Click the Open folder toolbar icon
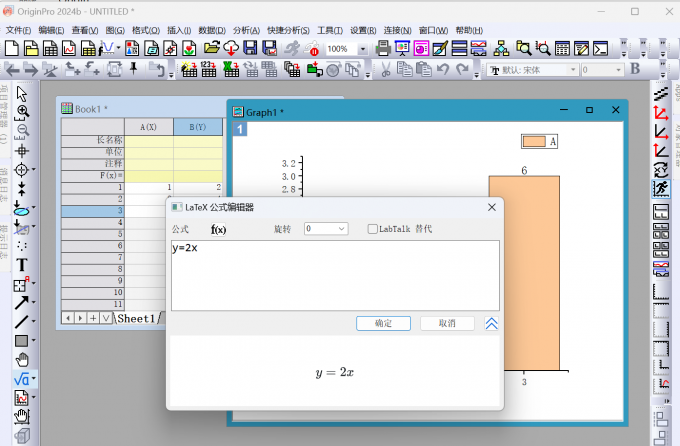The image size is (680, 446). (x=212, y=48)
